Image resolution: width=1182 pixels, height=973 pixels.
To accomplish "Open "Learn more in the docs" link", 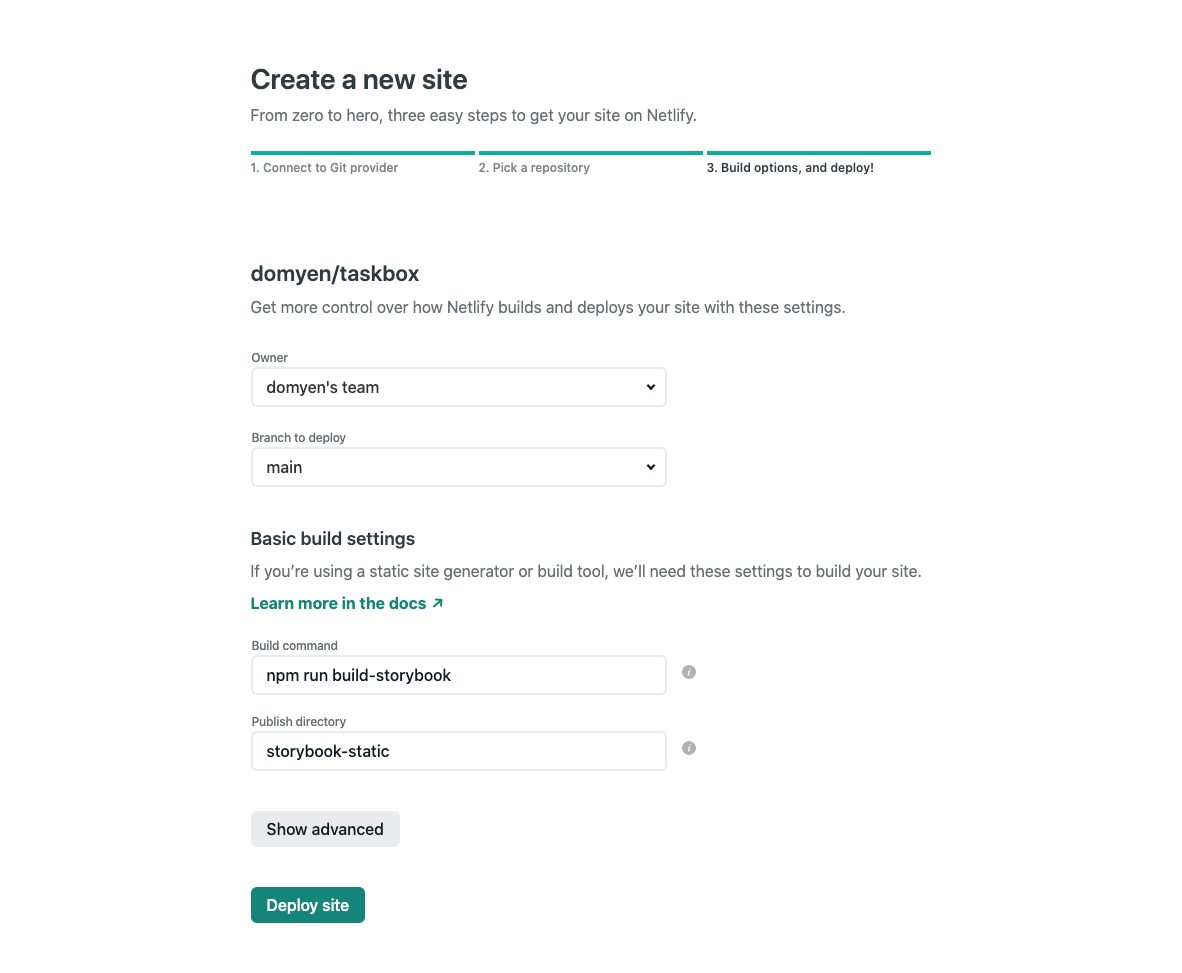I will 338,603.
